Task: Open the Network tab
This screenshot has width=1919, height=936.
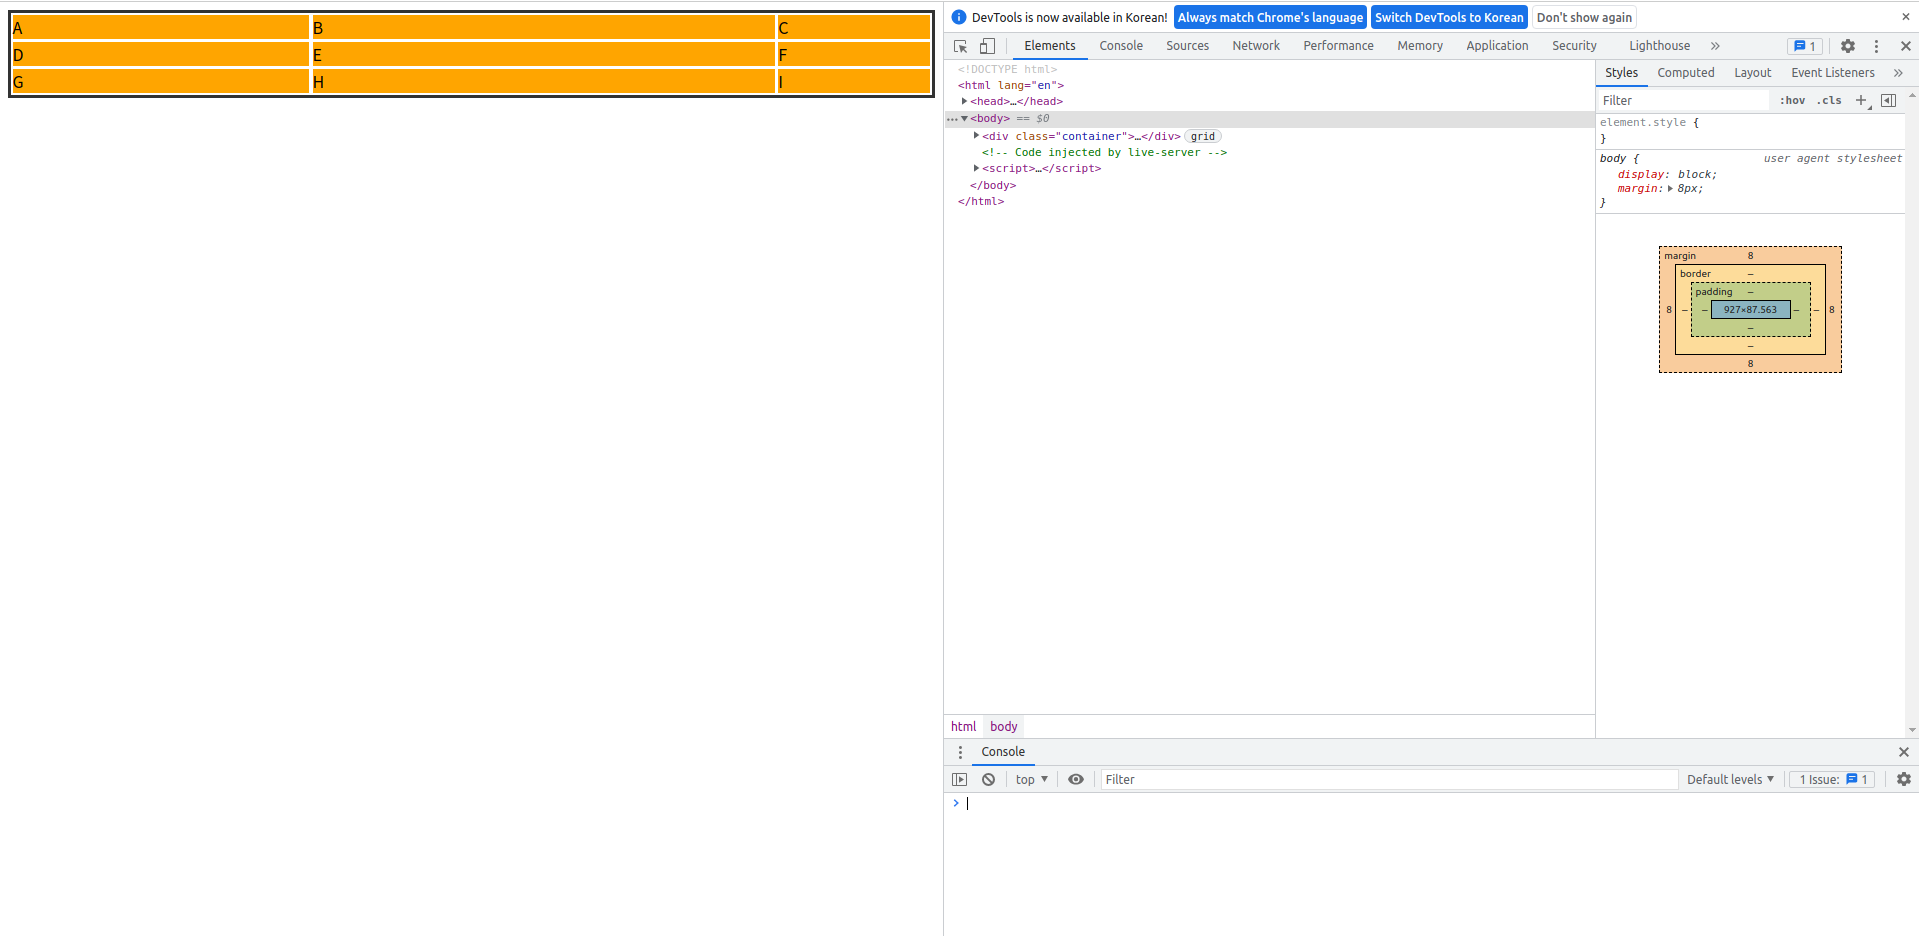Action: click(x=1256, y=46)
